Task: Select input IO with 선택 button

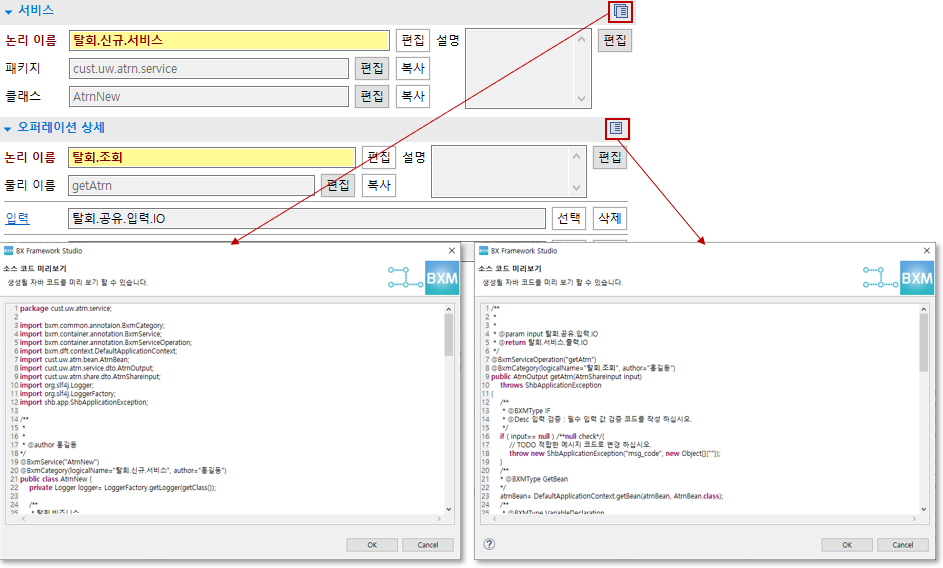Action: tap(569, 218)
